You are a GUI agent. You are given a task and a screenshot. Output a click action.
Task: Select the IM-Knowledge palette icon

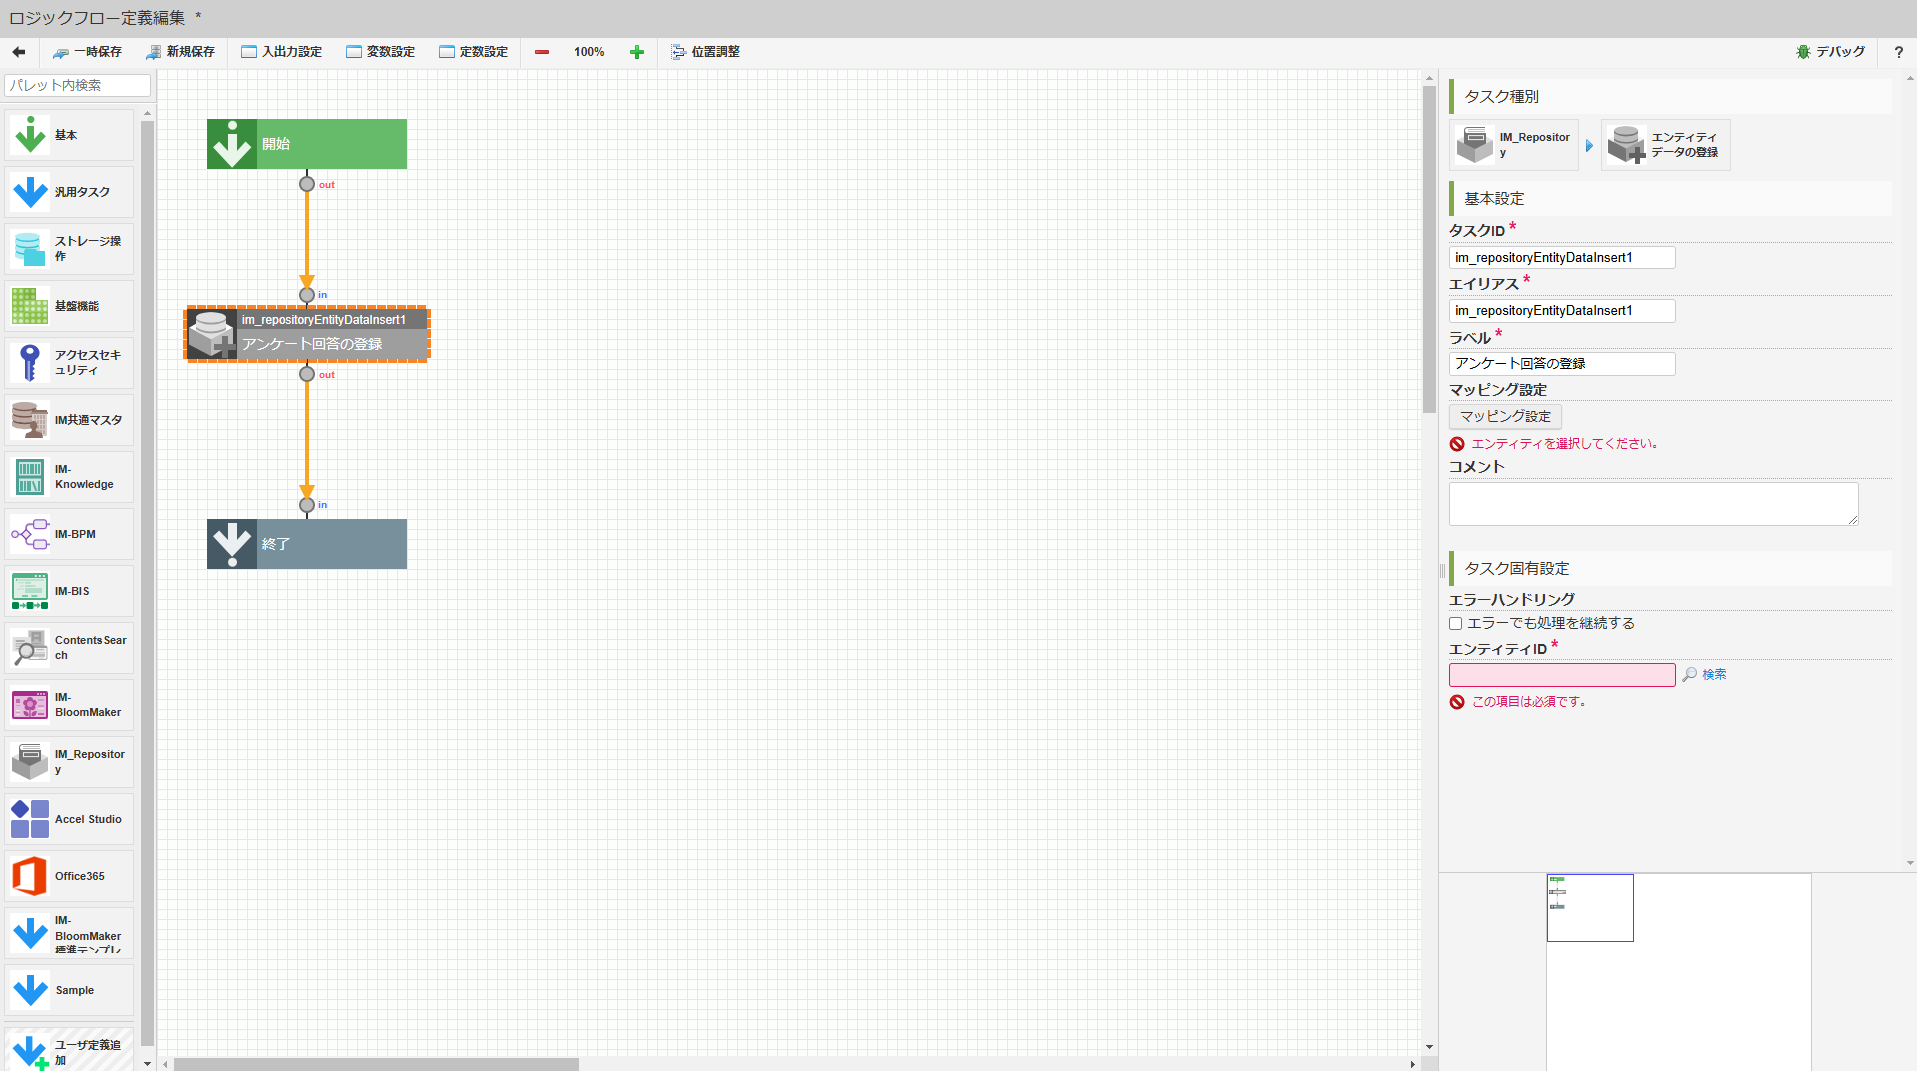coord(30,477)
